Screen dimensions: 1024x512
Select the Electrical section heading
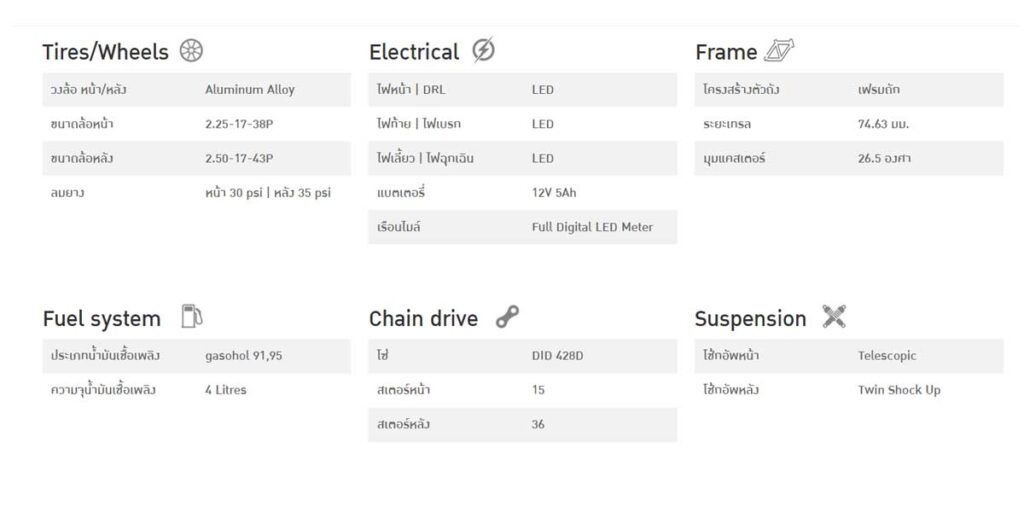pyautogui.click(x=414, y=52)
